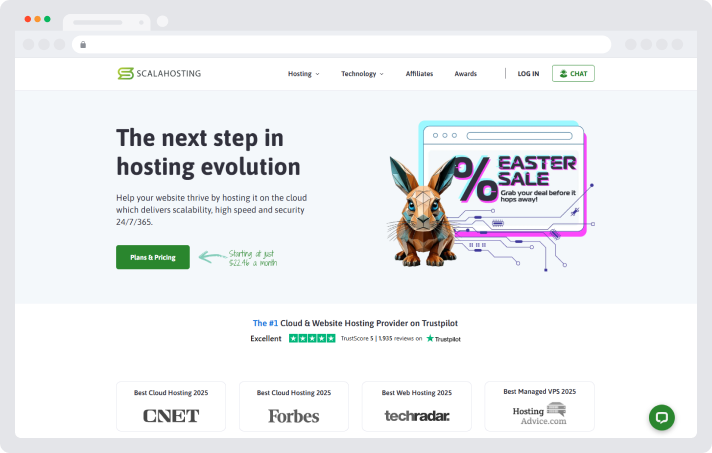Open the Trustpilot logo link
Image resolution: width=712 pixels, height=453 pixels.
coord(443,339)
